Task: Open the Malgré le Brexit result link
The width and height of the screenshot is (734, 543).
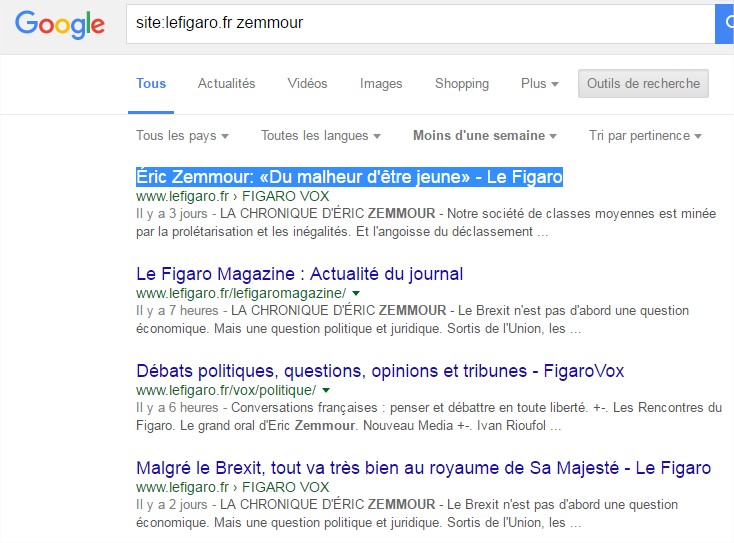Action: point(424,468)
